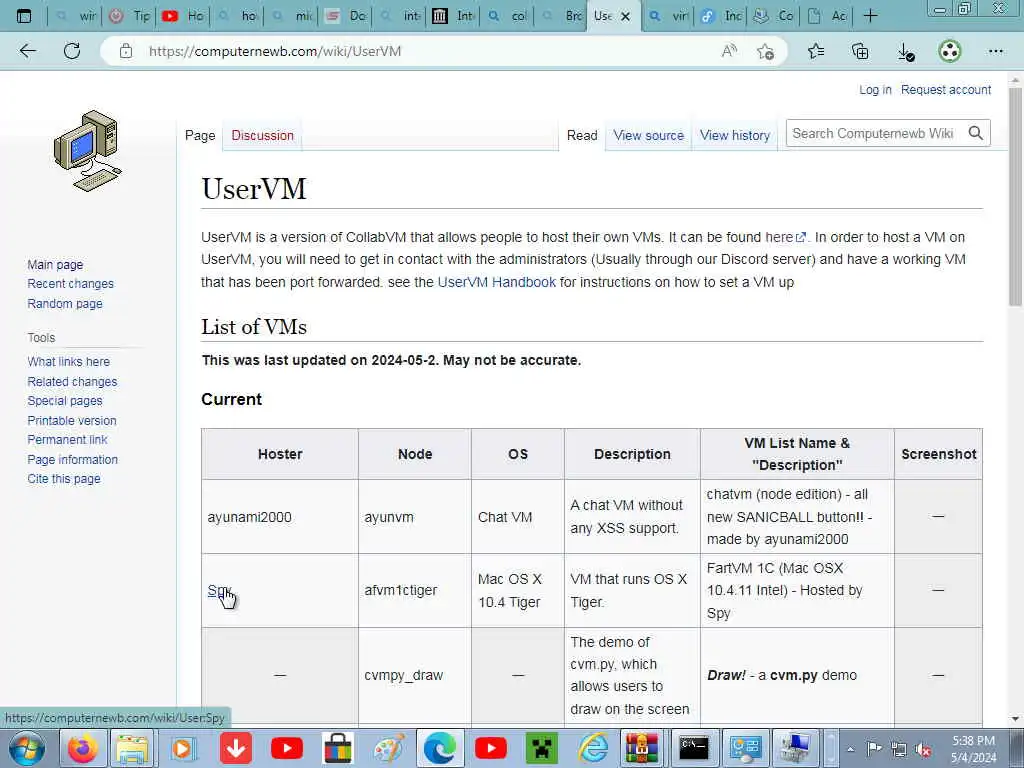This screenshot has height=768, width=1024.
Task: Click the browser profile avatar icon
Action: coord(950,51)
